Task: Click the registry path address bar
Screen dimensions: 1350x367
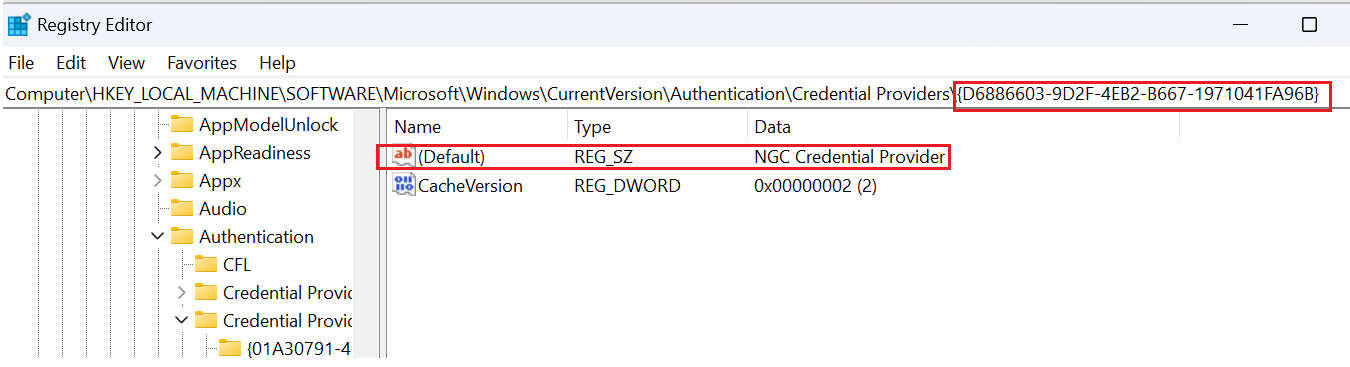Action: (675, 94)
